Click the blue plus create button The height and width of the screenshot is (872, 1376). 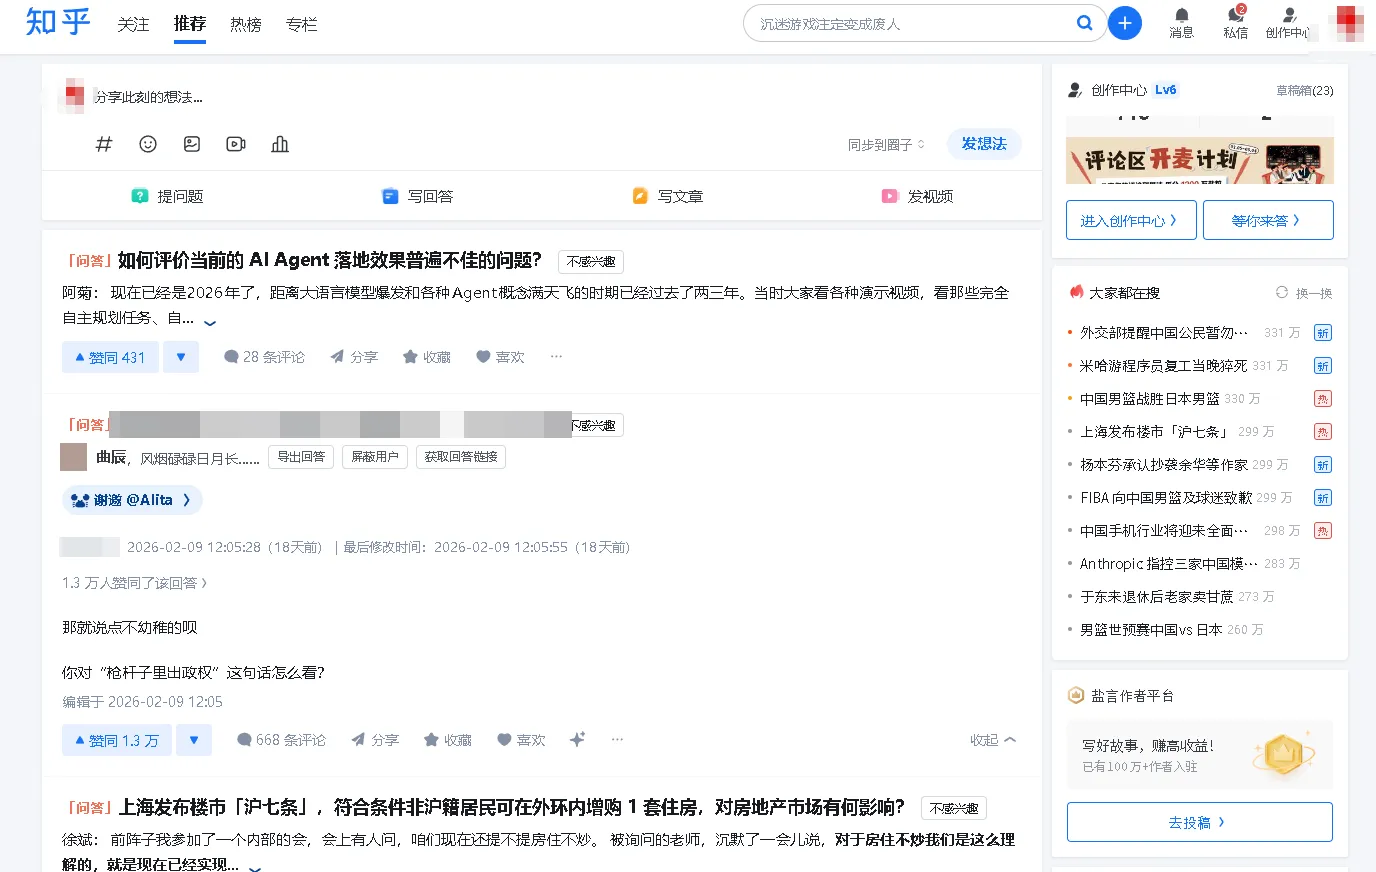point(1125,22)
